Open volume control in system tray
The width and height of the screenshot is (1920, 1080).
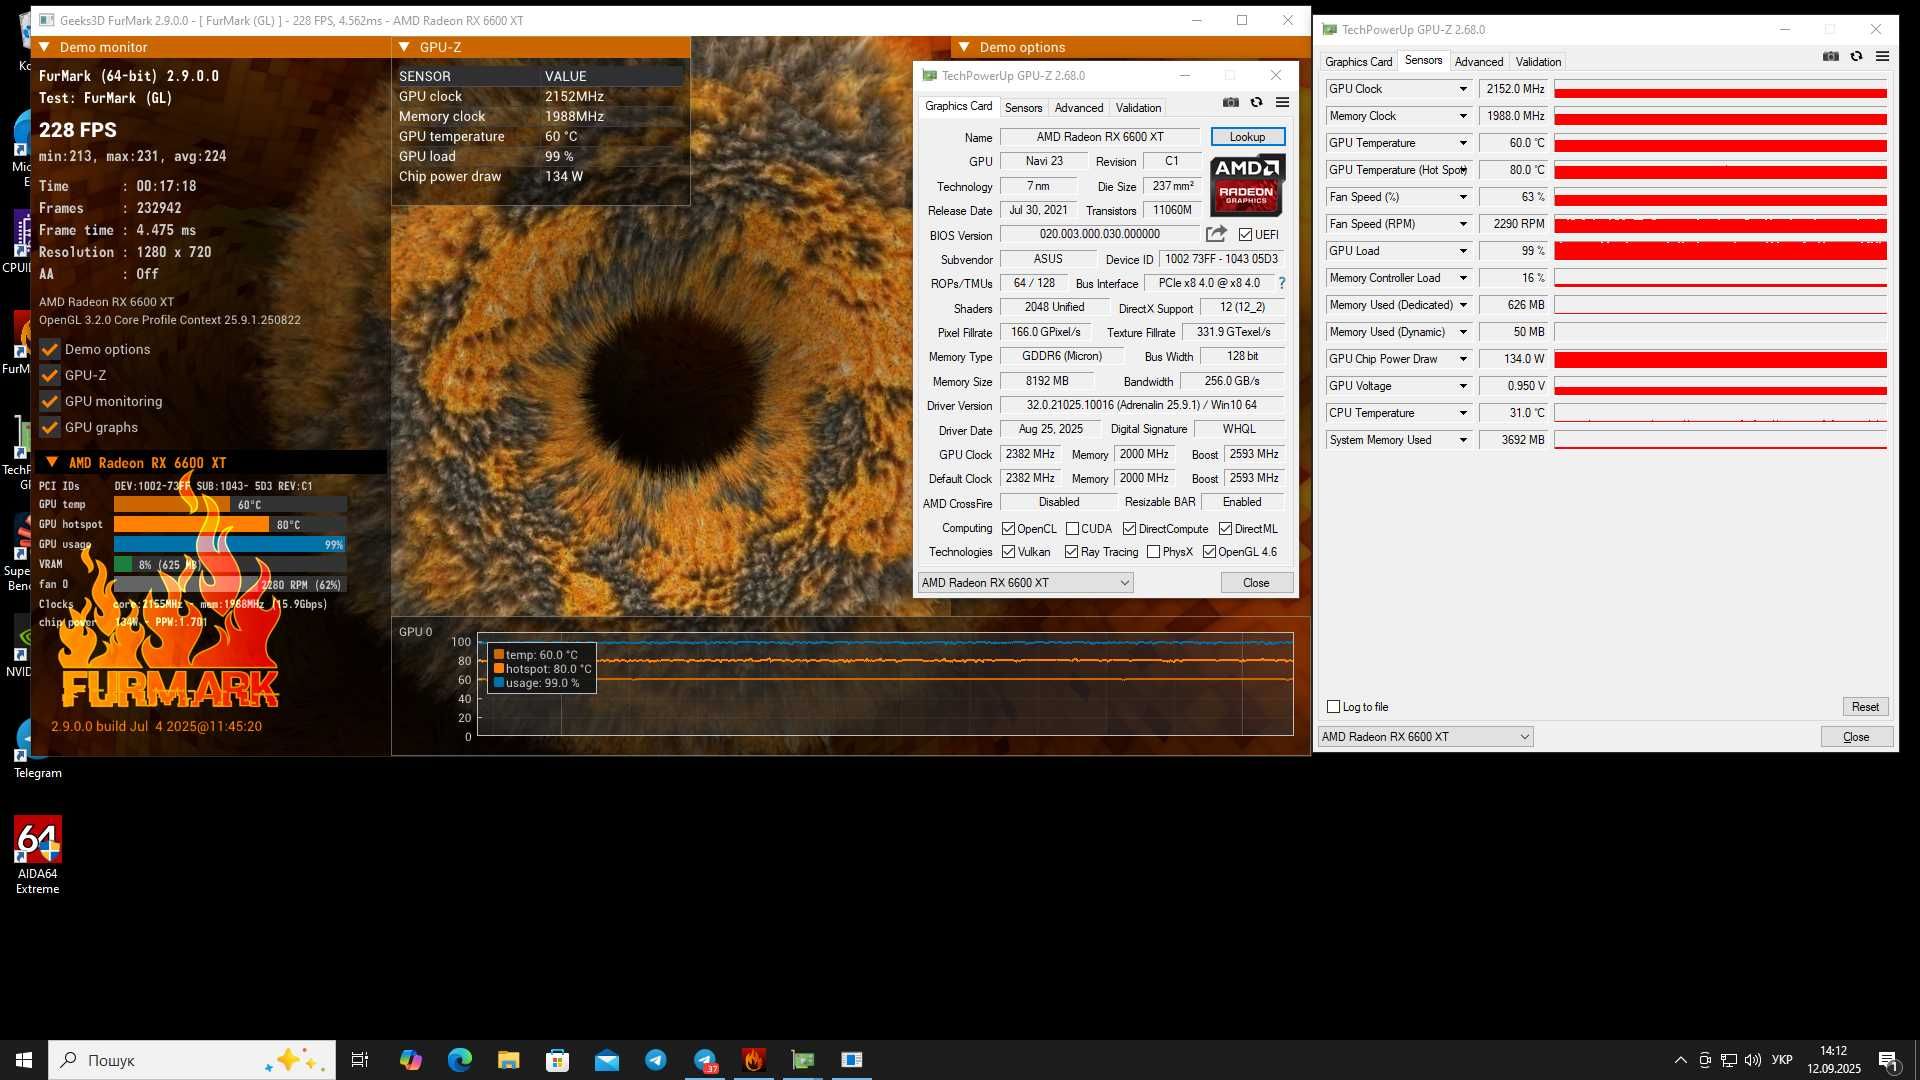point(1753,1060)
